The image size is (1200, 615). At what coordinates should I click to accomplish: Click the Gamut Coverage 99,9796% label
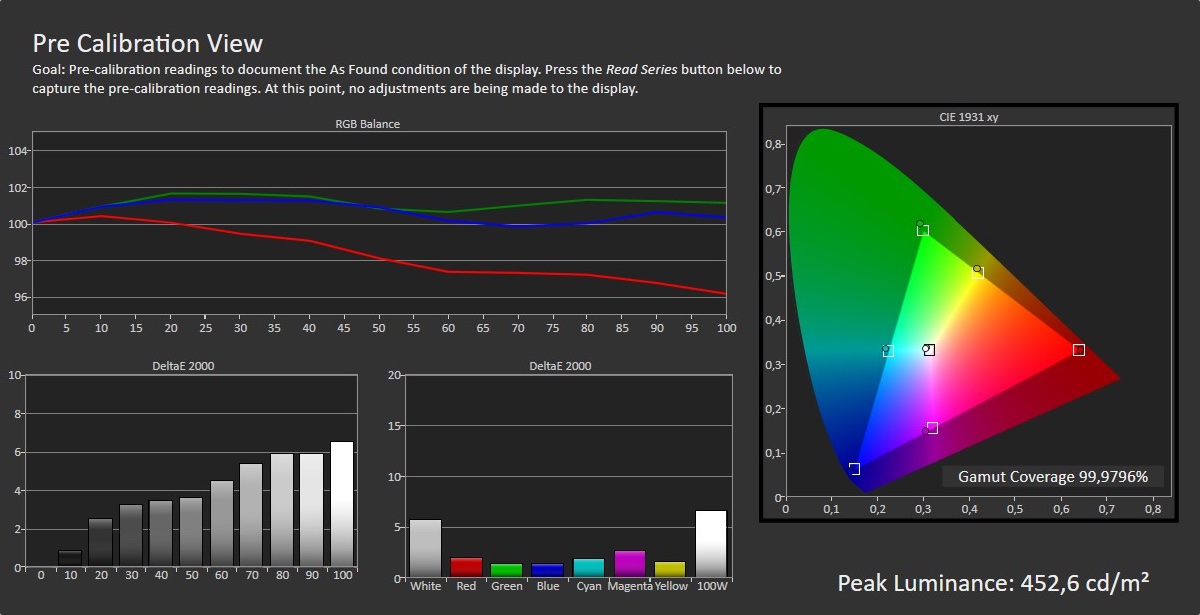[x=1053, y=476]
